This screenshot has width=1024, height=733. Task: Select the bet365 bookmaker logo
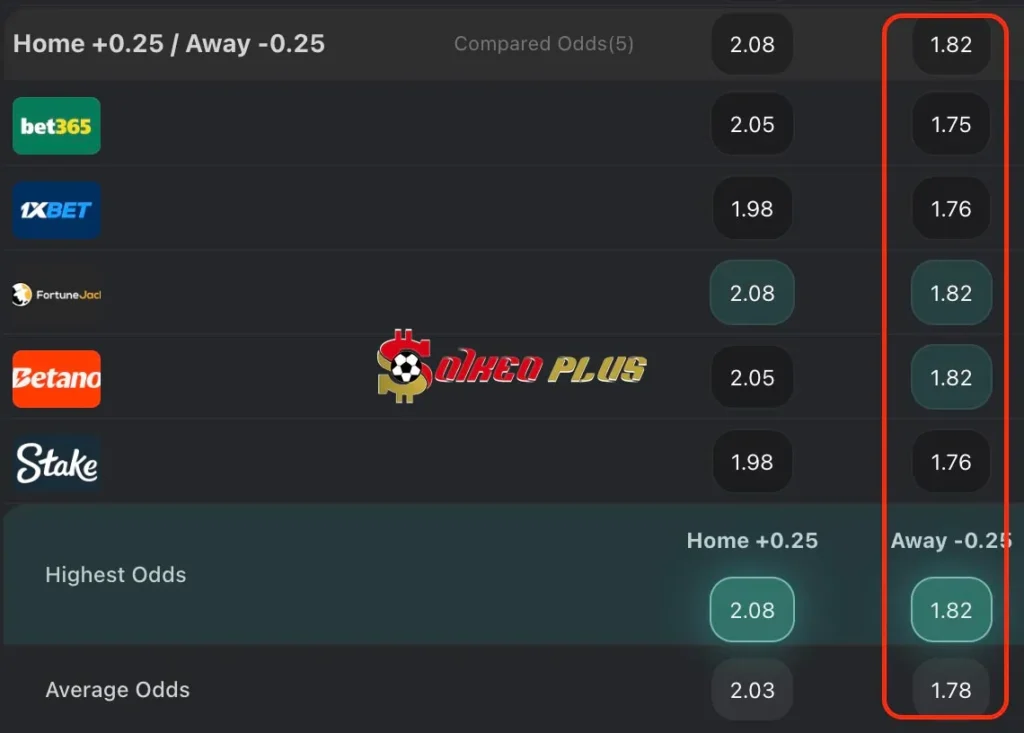pyautogui.click(x=56, y=126)
